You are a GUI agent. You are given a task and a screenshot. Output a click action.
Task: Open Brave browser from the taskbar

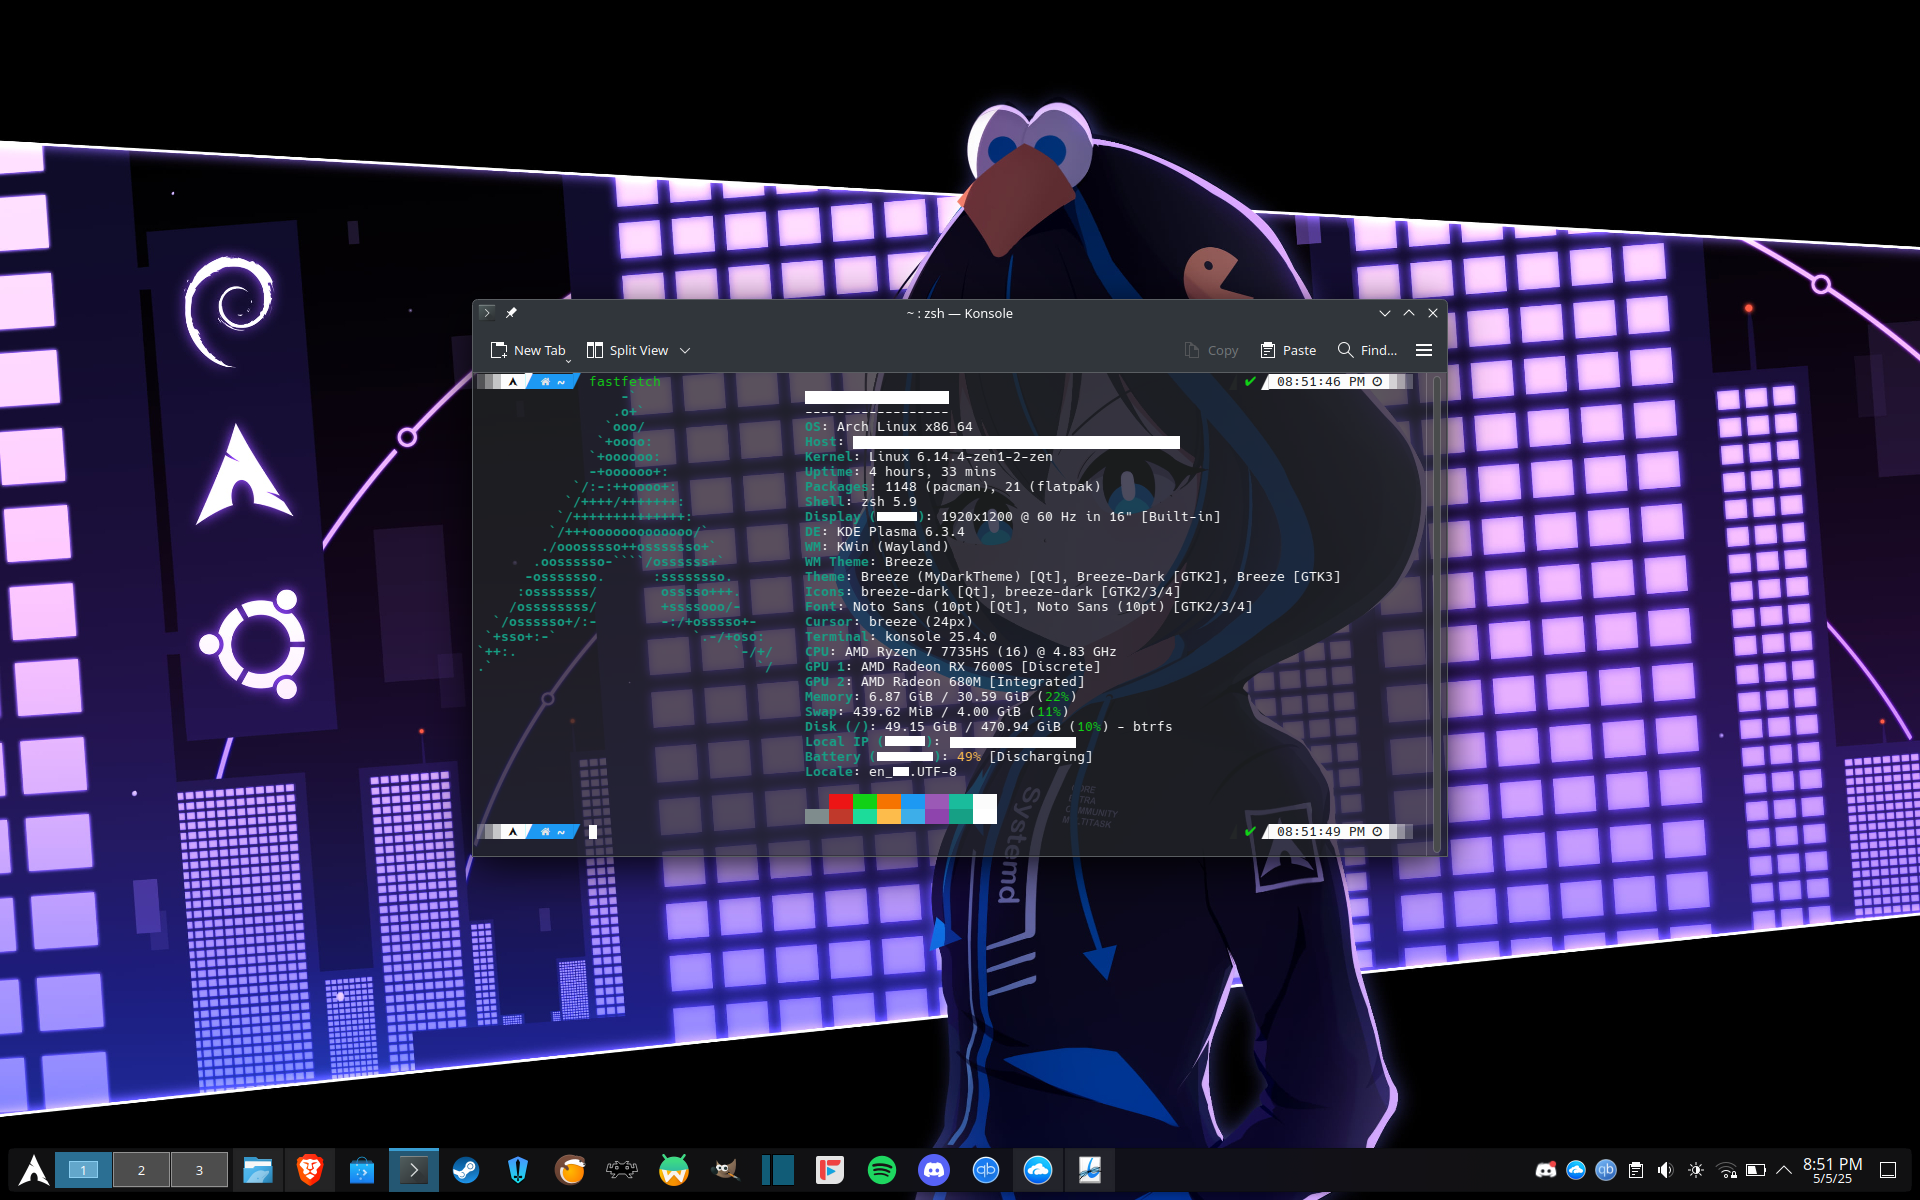point(310,1170)
